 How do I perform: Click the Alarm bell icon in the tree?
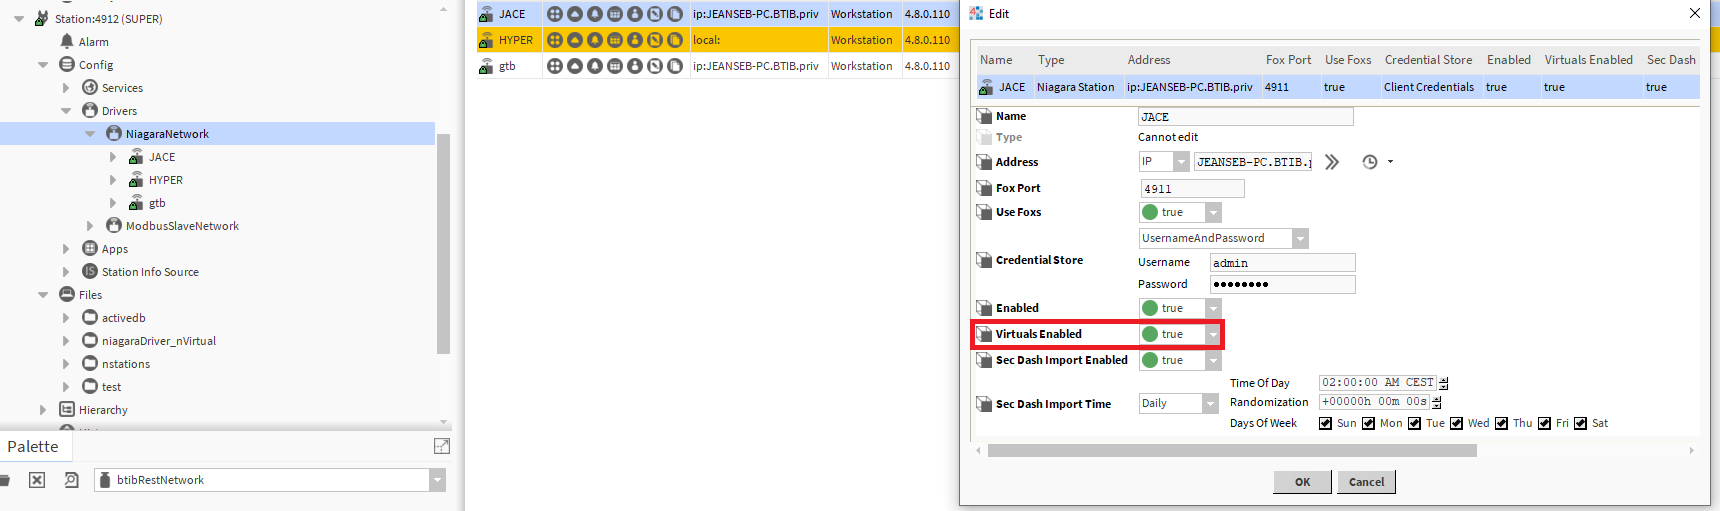click(x=67, y=41)
